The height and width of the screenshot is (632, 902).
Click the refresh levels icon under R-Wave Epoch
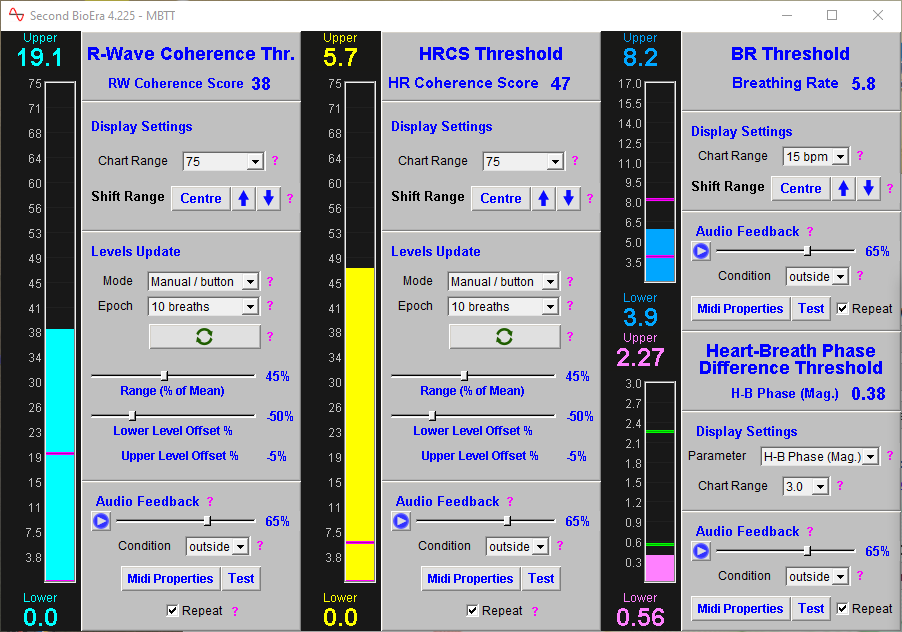(x=204, y=337)
